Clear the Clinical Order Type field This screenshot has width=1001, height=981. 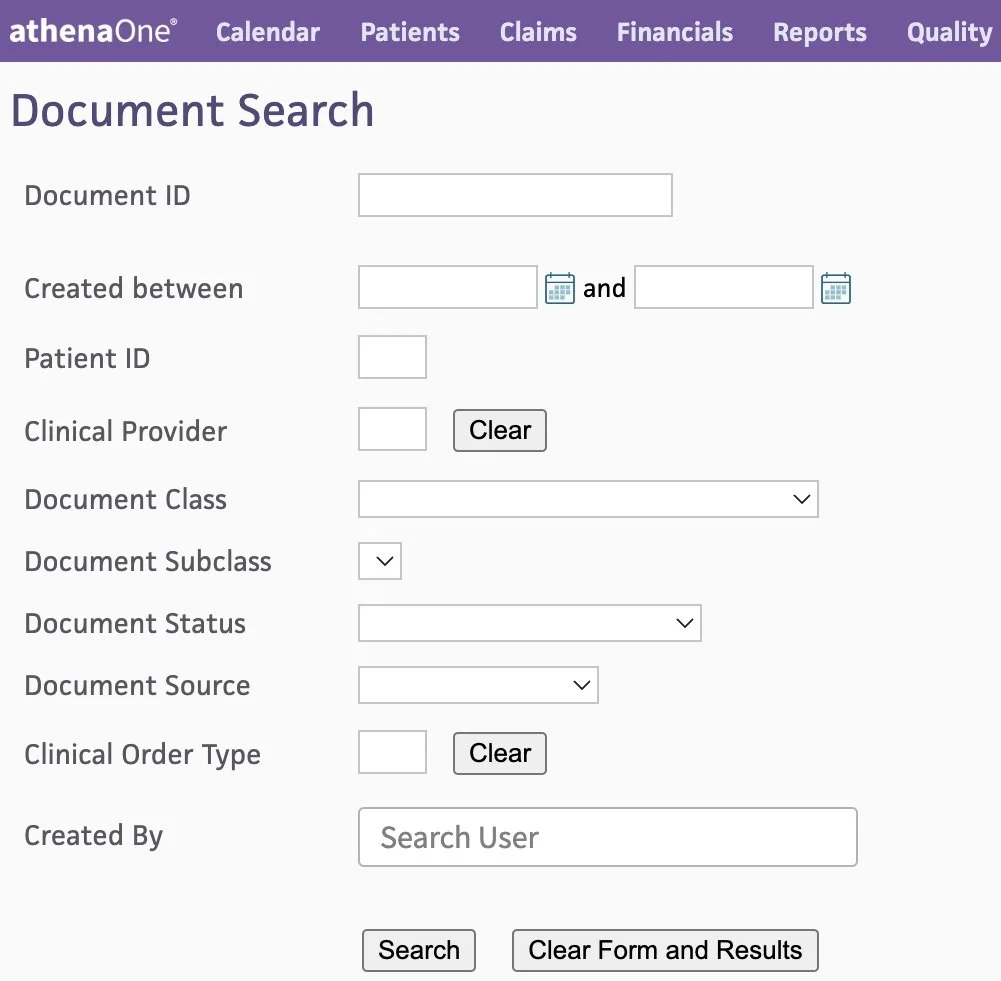pyautogui.click(x=499, y=753)
